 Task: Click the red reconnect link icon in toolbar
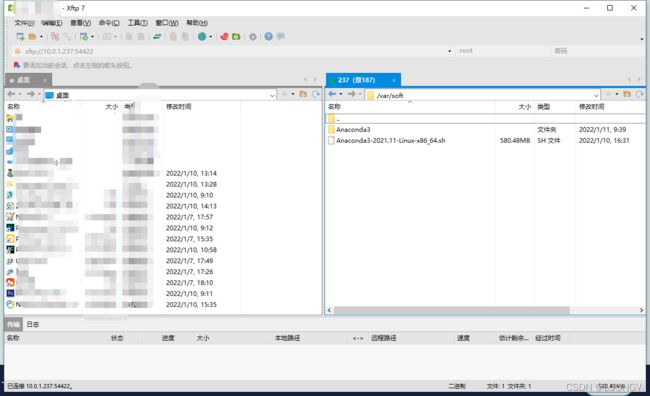[55, 36]
